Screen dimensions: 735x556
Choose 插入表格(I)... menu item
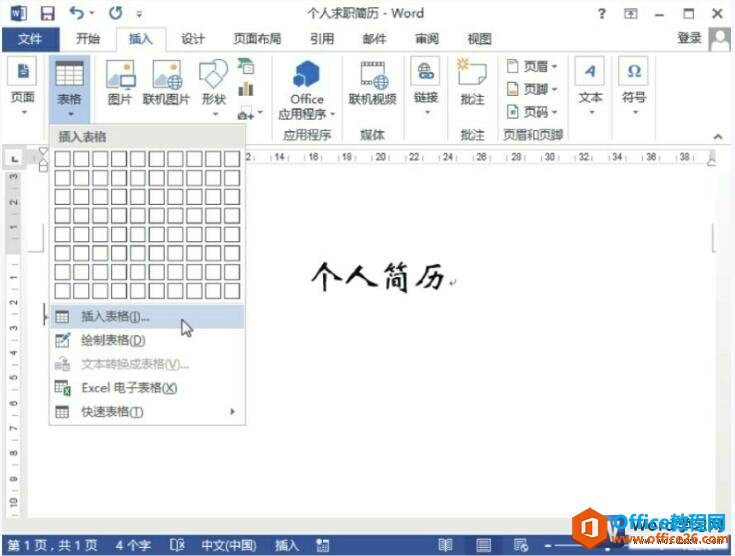pos(147,317)
